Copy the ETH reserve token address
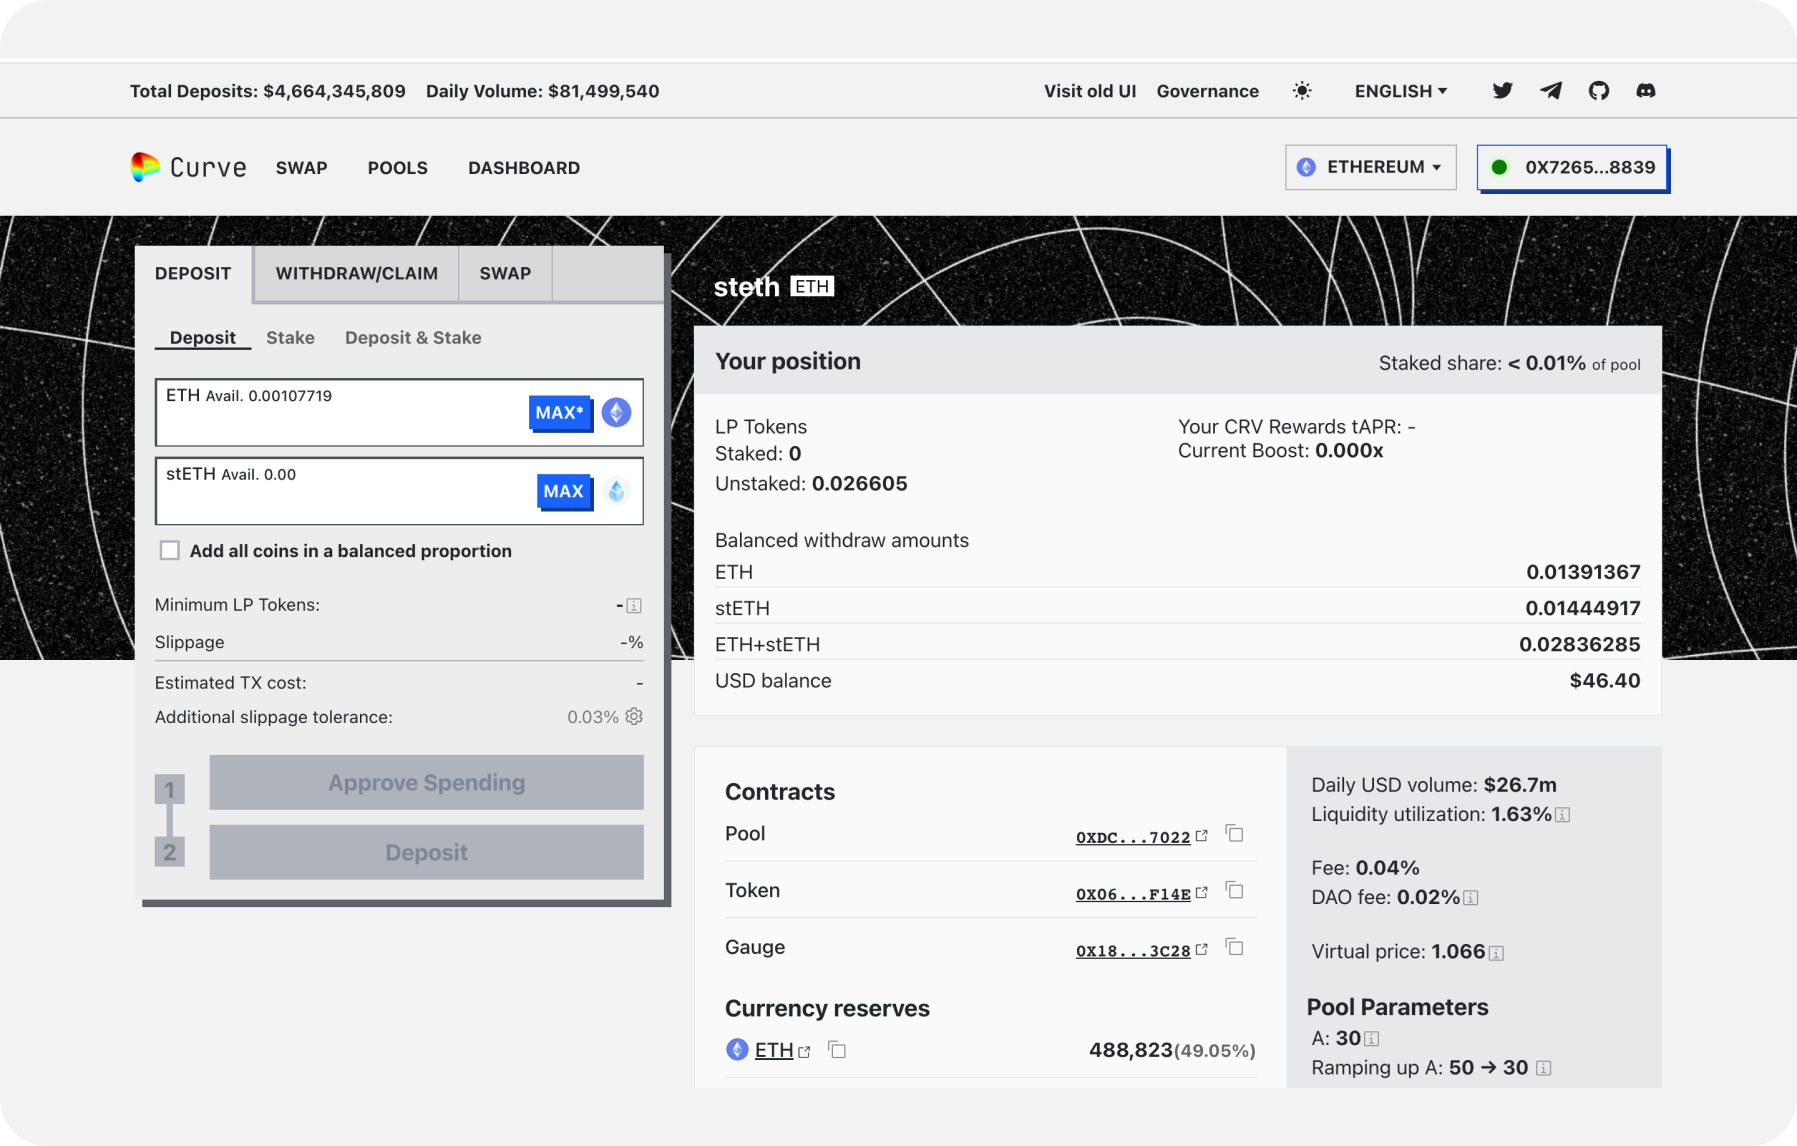Viewport: 1797px width, 1146px height. pyautogui.click(x=837, y=1050)
